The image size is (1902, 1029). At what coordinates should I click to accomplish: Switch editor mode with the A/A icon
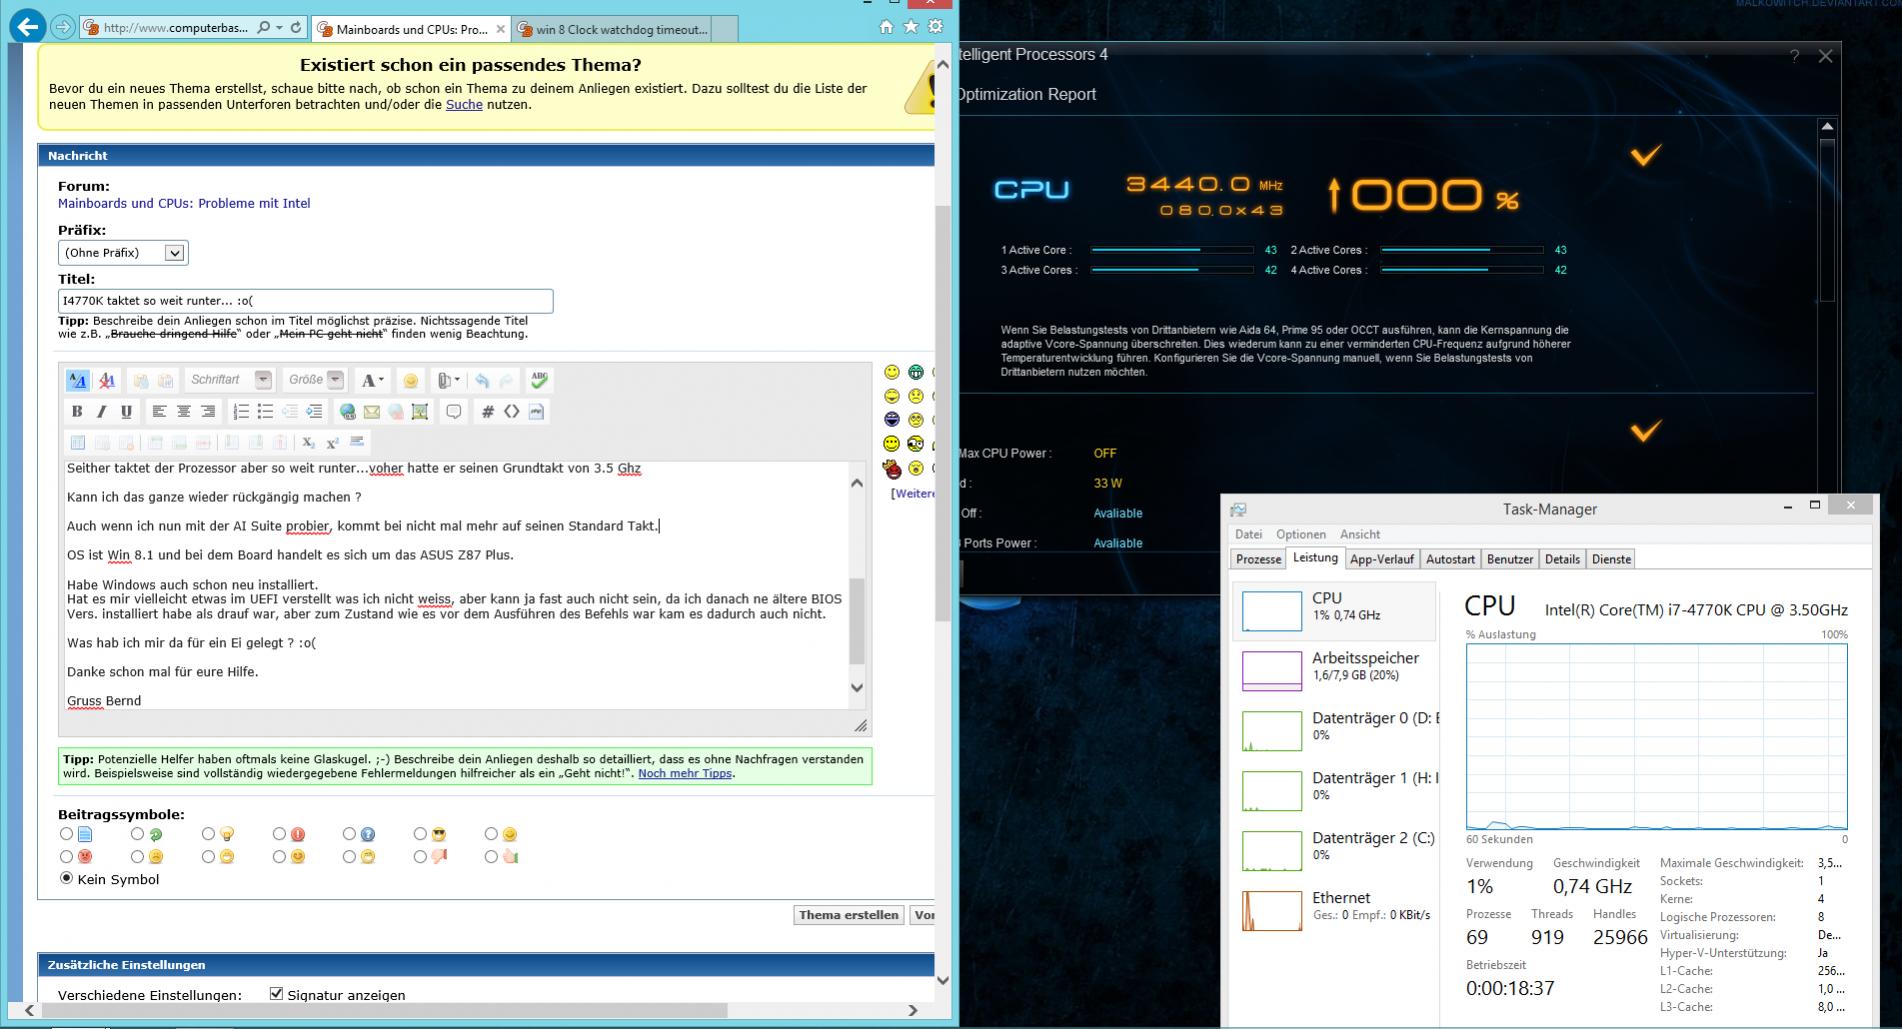click(x=77, y=380)
